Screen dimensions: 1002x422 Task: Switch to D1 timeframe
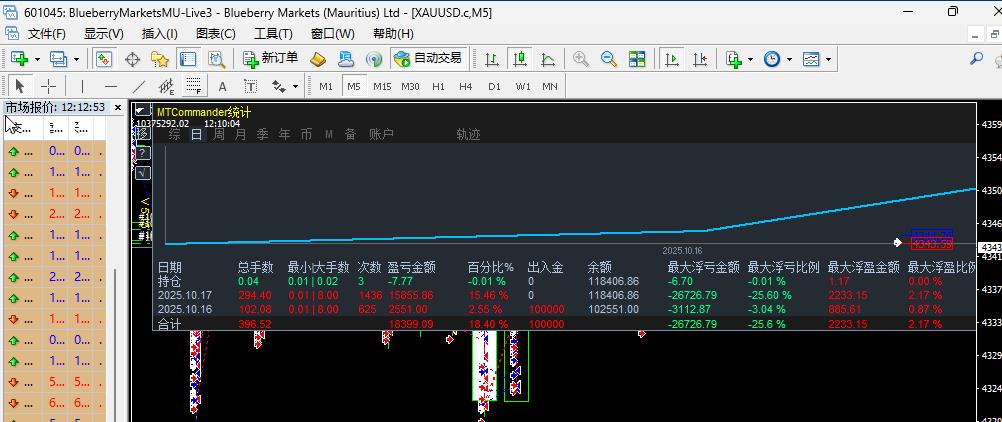[x=494, y=86]
